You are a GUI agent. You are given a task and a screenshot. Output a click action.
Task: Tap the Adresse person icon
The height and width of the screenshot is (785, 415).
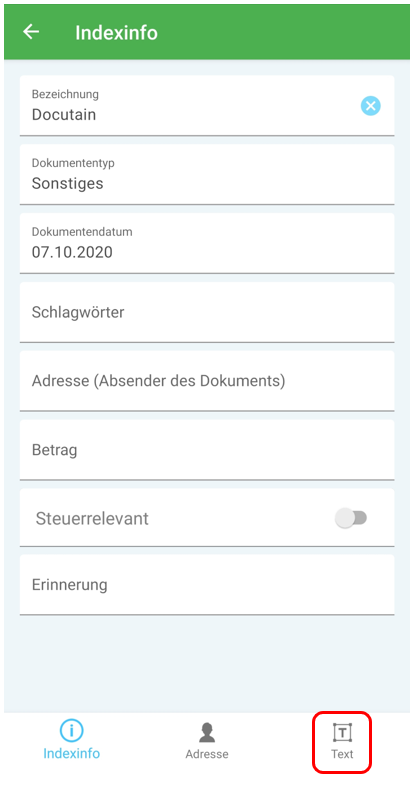pos(207,733)
